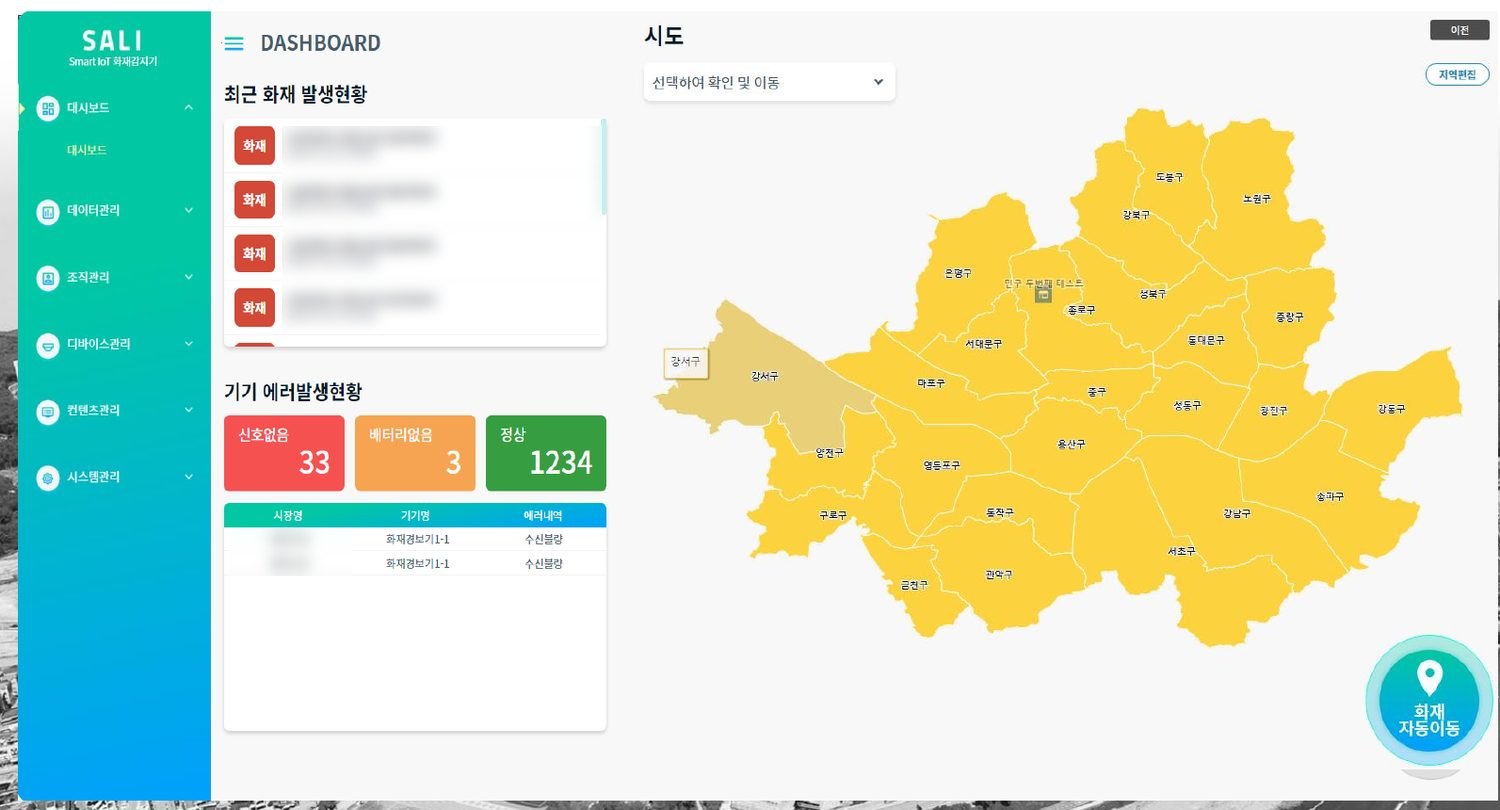Click the 정상 1234 status card
This screenshot has height=810, width=1500.
coord(546,453)
